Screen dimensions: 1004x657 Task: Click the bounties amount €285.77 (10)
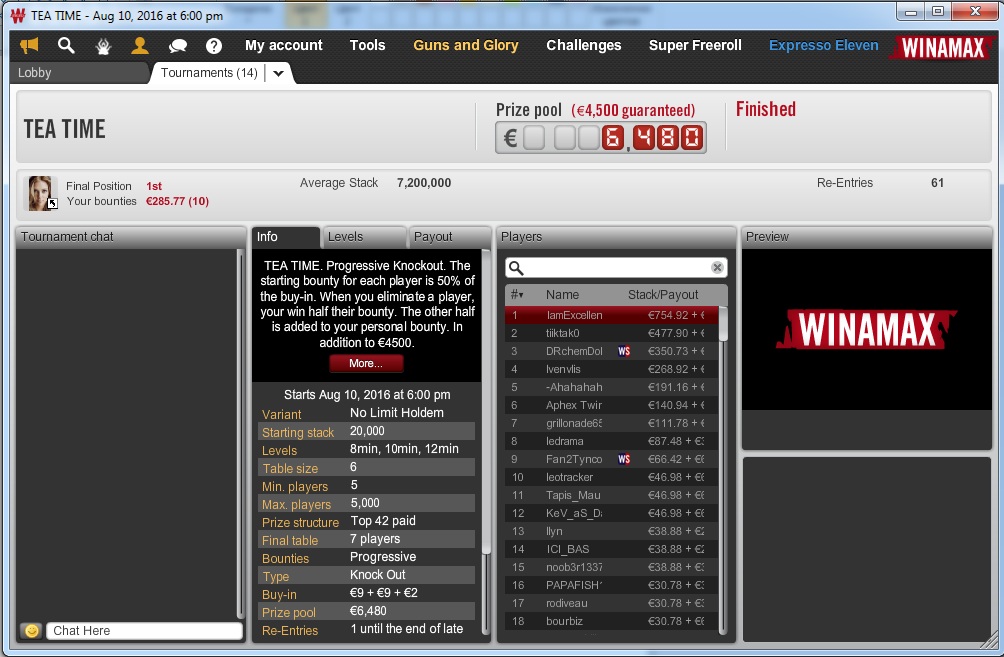177,201
